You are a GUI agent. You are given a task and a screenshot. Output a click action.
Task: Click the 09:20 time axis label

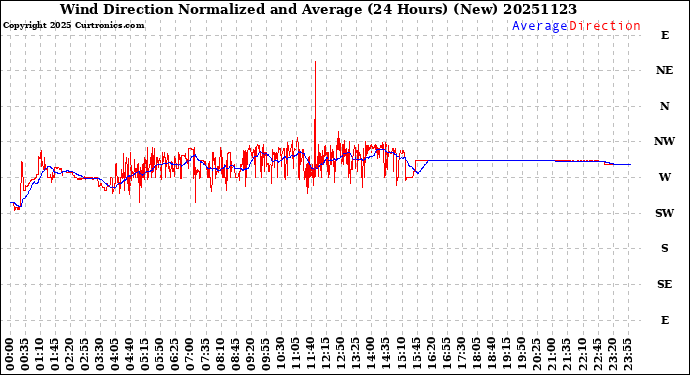pyautogui.click(x=251, y=354)
